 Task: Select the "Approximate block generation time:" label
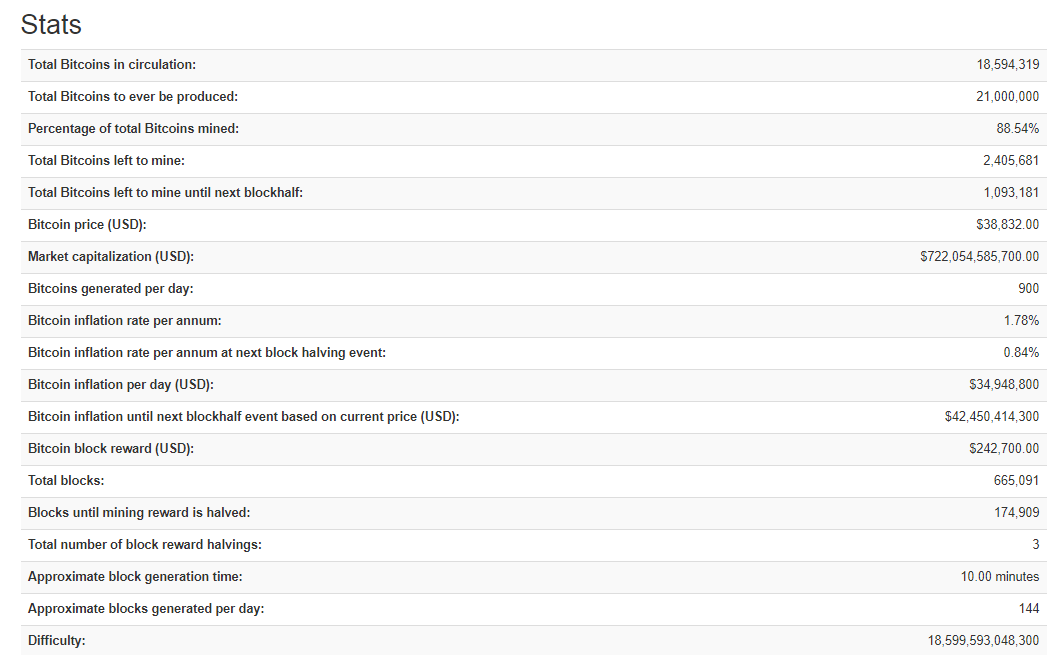pyautogui.click(x=135, y=577)
